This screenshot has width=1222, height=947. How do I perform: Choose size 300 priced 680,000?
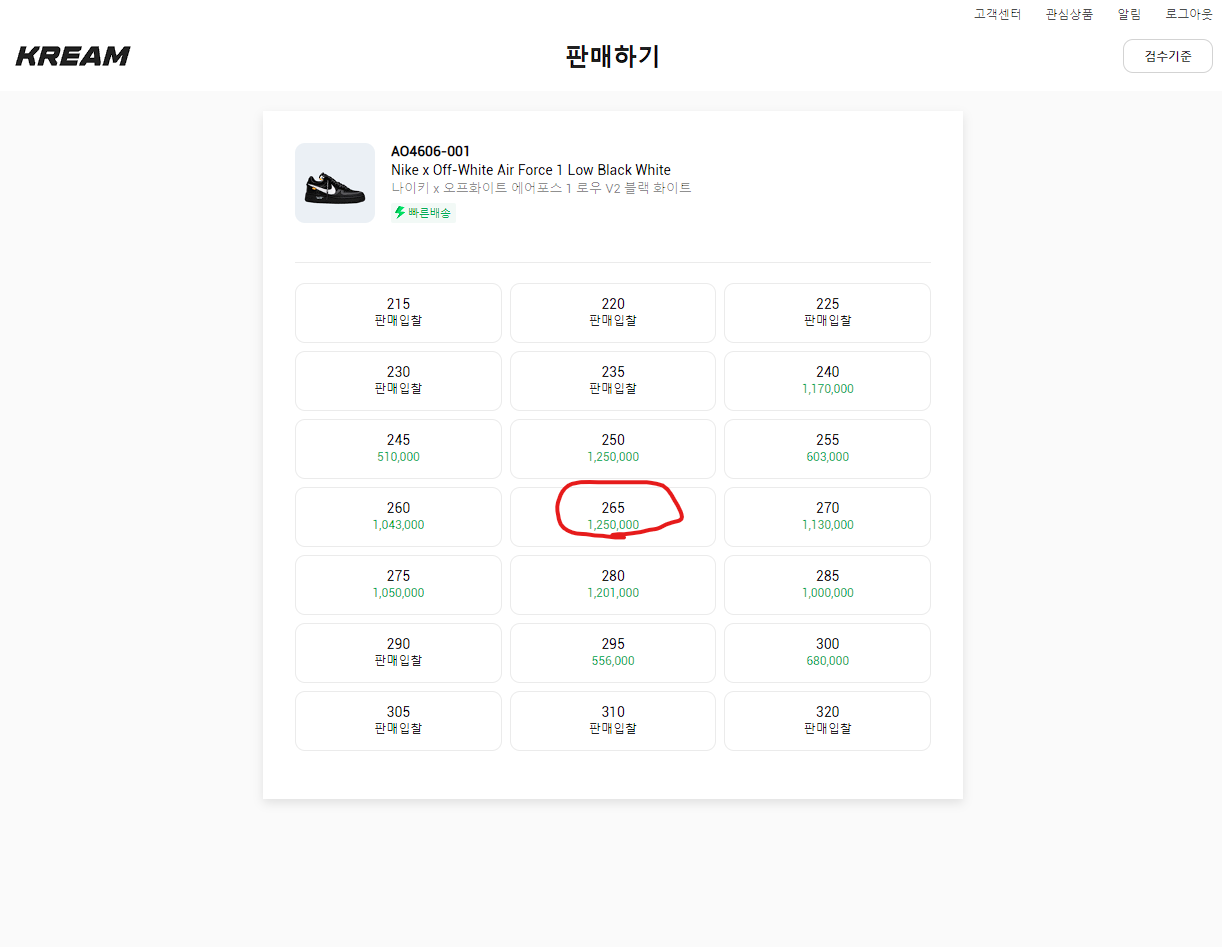(x=827, y=652)
